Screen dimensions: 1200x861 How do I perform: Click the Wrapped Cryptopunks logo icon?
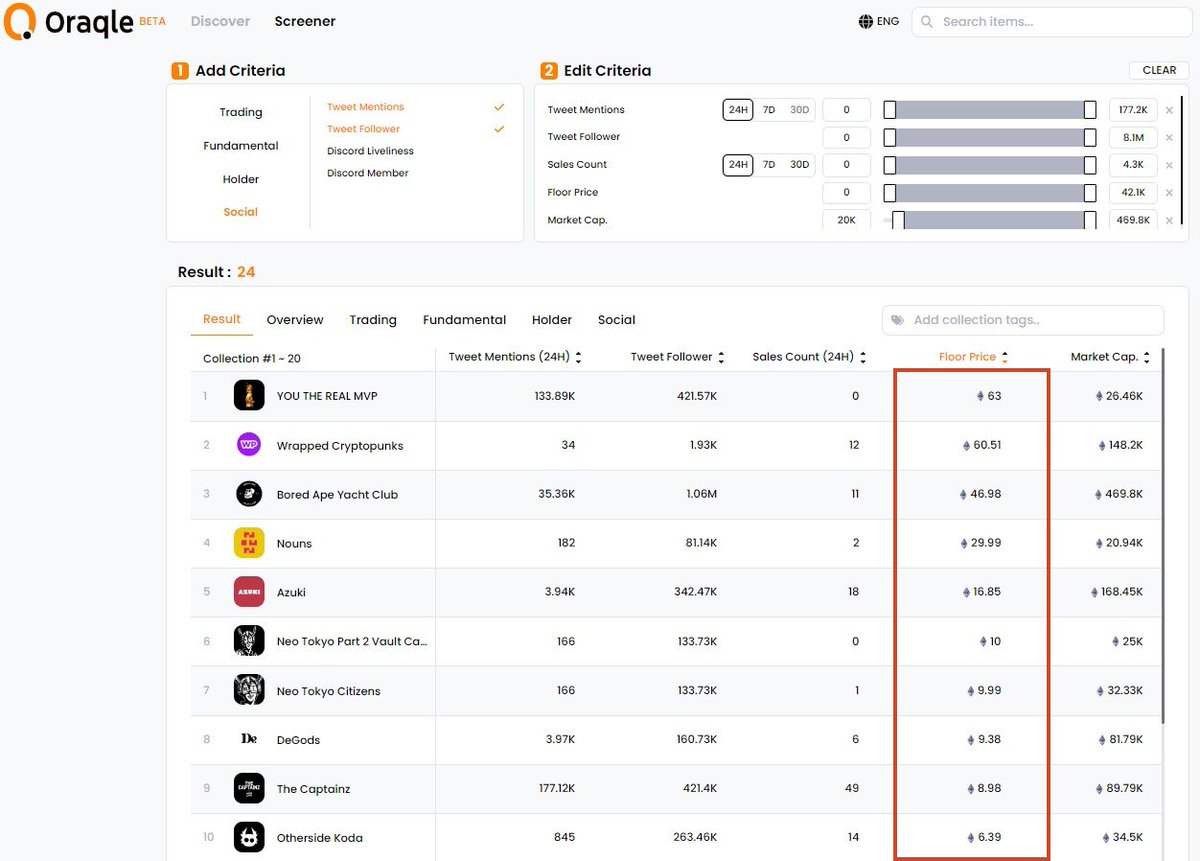tap(249, 445)
